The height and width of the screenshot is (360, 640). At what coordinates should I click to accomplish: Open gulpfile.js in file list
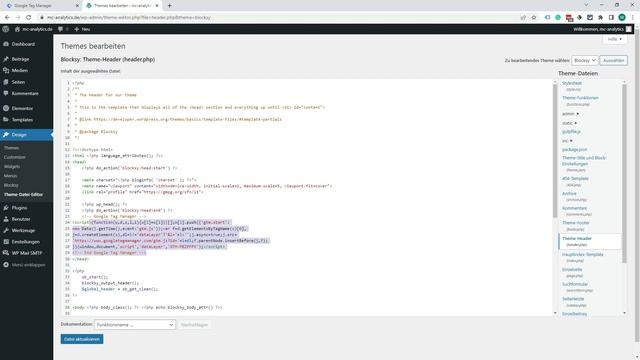click(x=571, y=132)
